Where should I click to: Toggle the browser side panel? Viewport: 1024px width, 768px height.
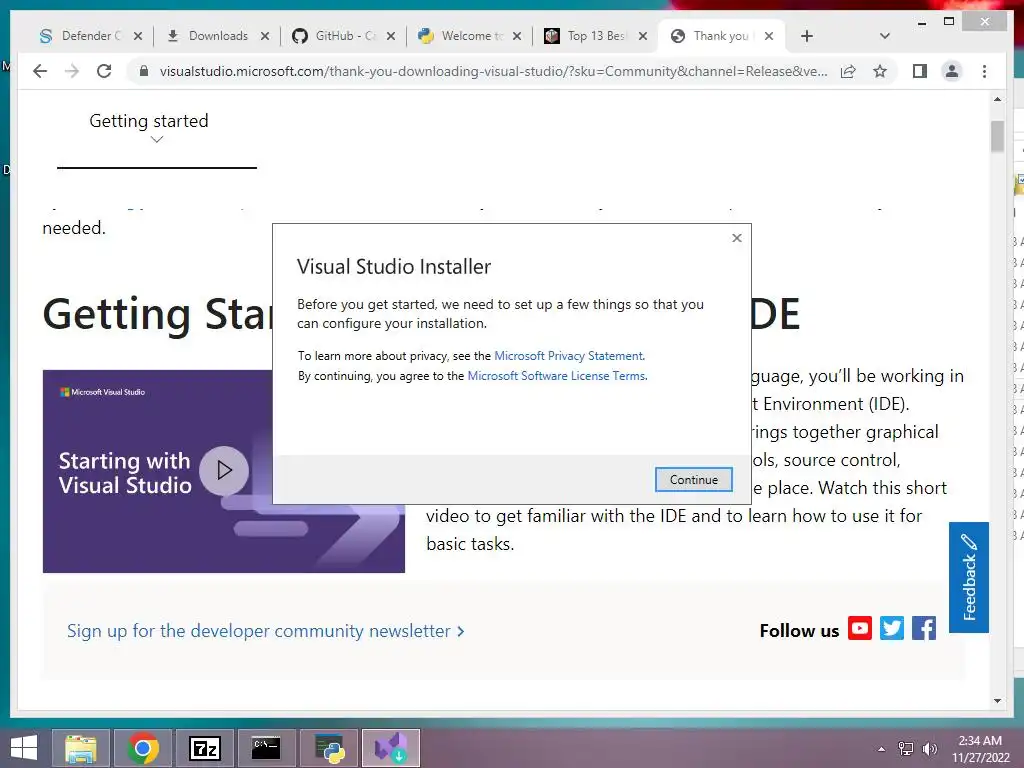click(x=920, y=71)
